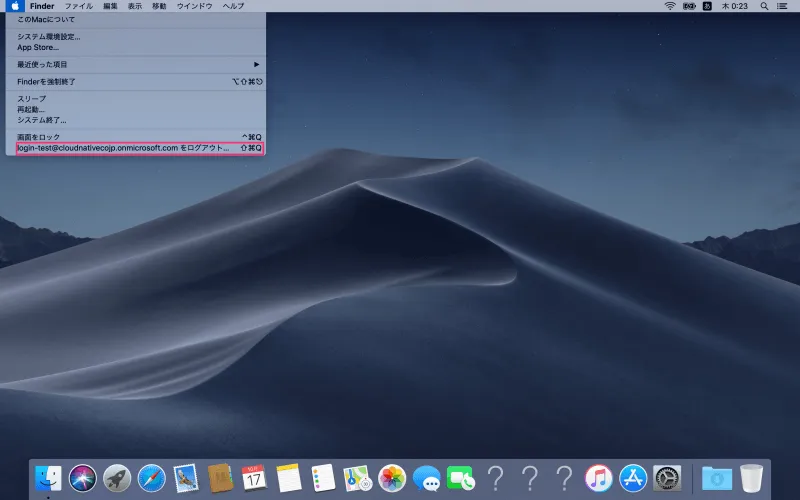The image size is (800, 500).
Task: Open Spotlight search magnifier
Action: click(x=759, y=6)
